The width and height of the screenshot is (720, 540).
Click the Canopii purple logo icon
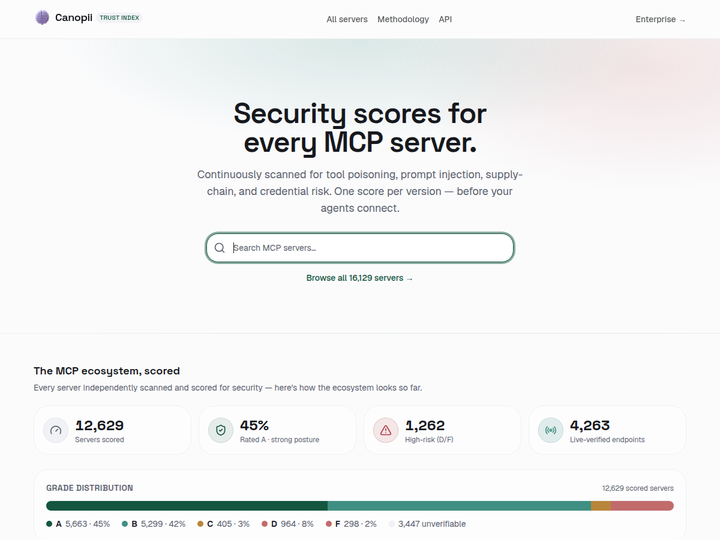point(42,18)
